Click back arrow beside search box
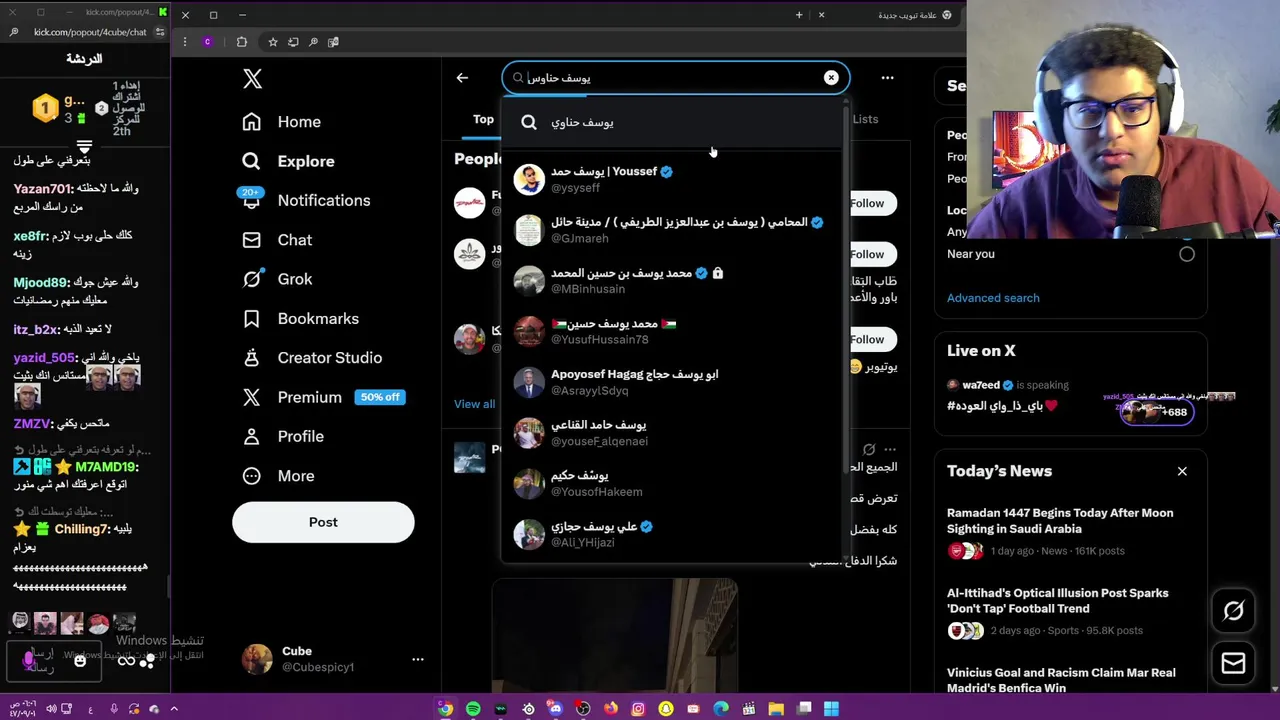This screenshot has width=1280, height=720. click(462, 78)
